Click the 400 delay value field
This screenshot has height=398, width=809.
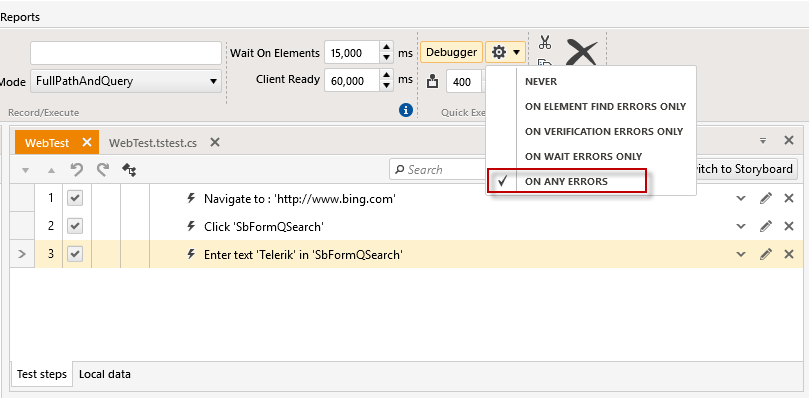click(x=464, y=81)
